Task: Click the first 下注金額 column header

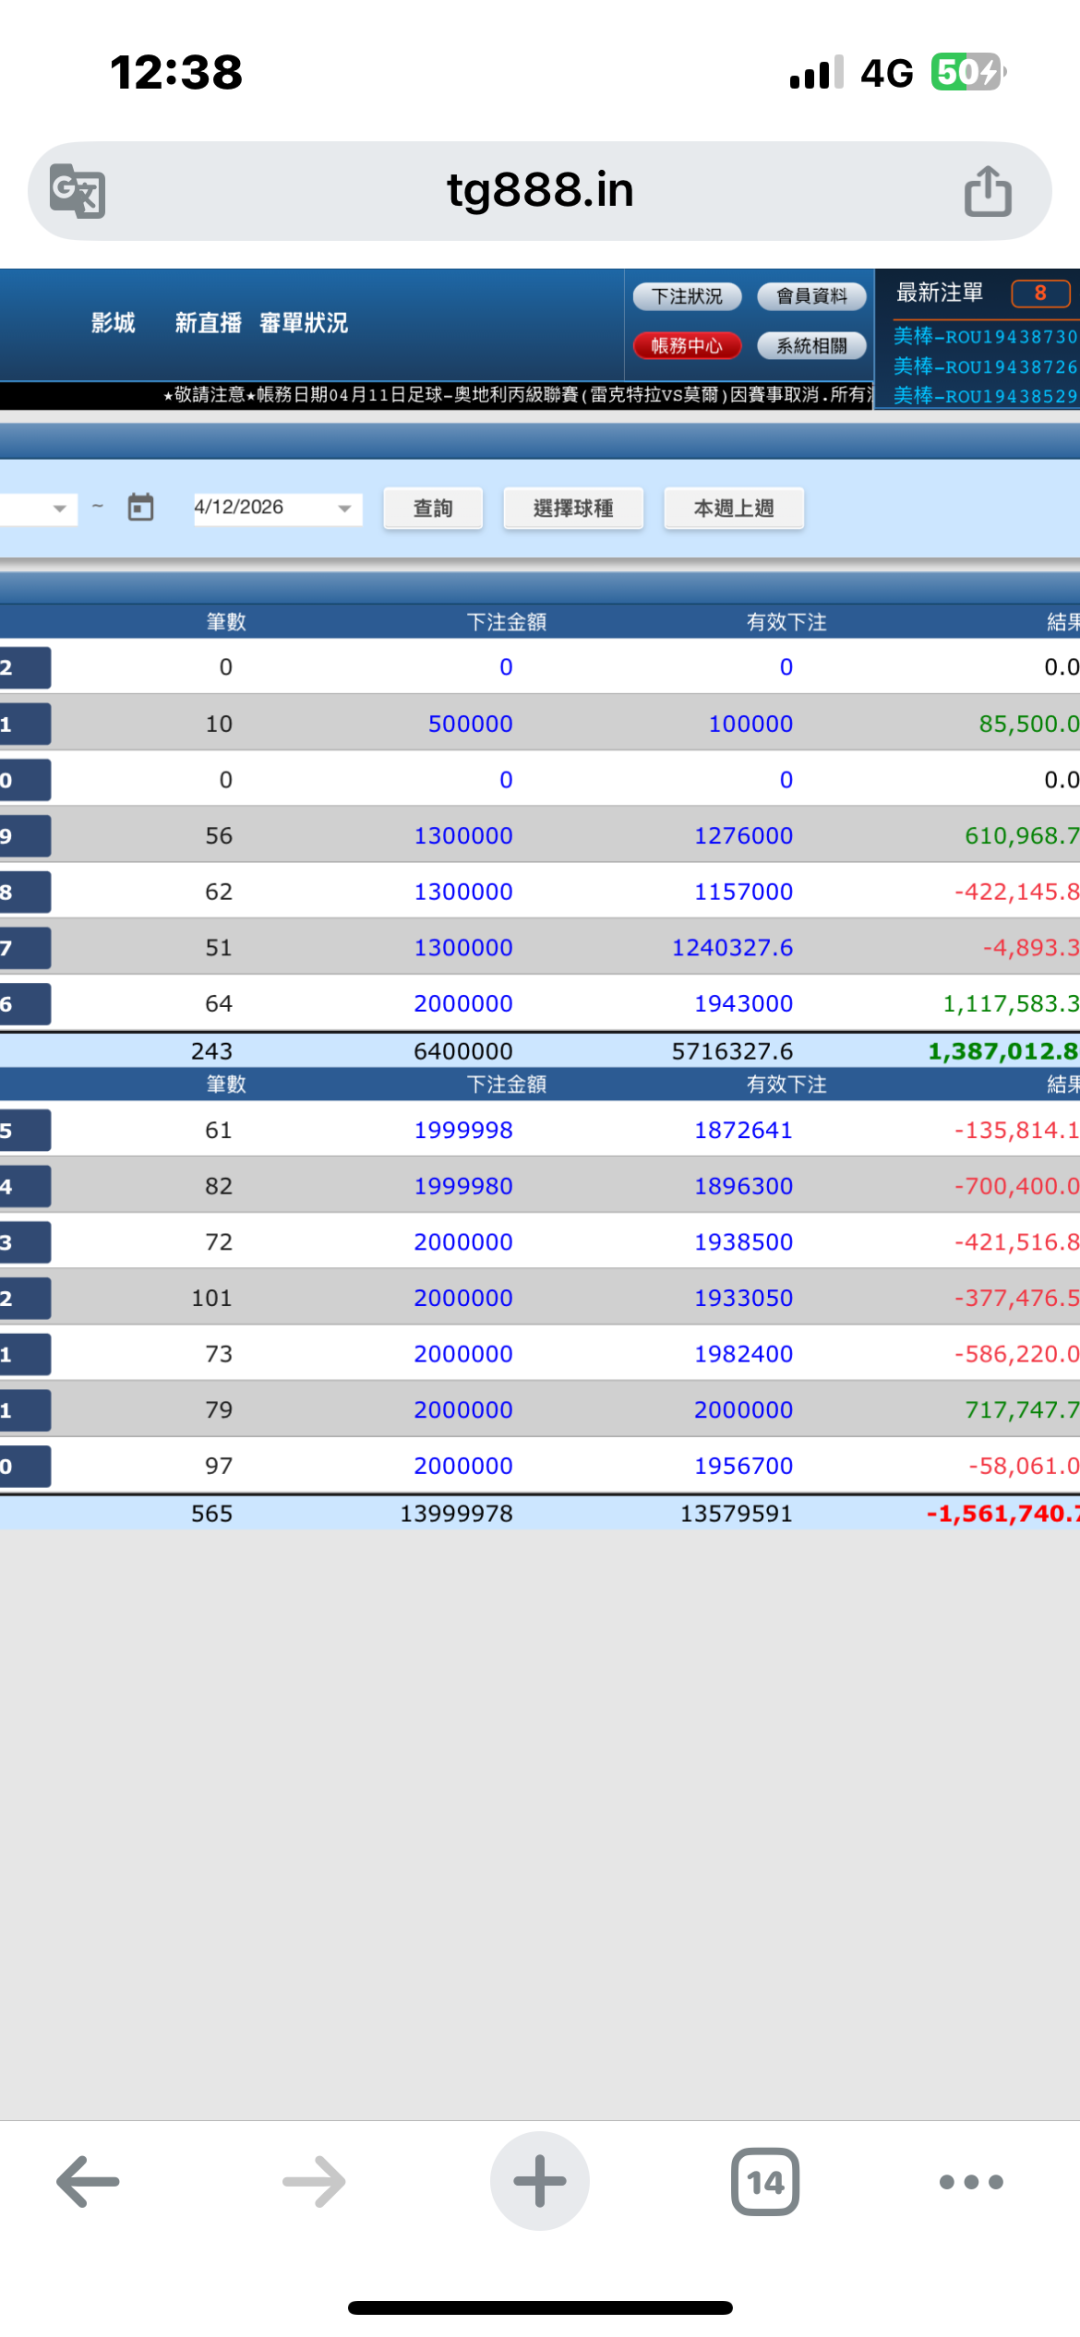Action: coord(507,622)
